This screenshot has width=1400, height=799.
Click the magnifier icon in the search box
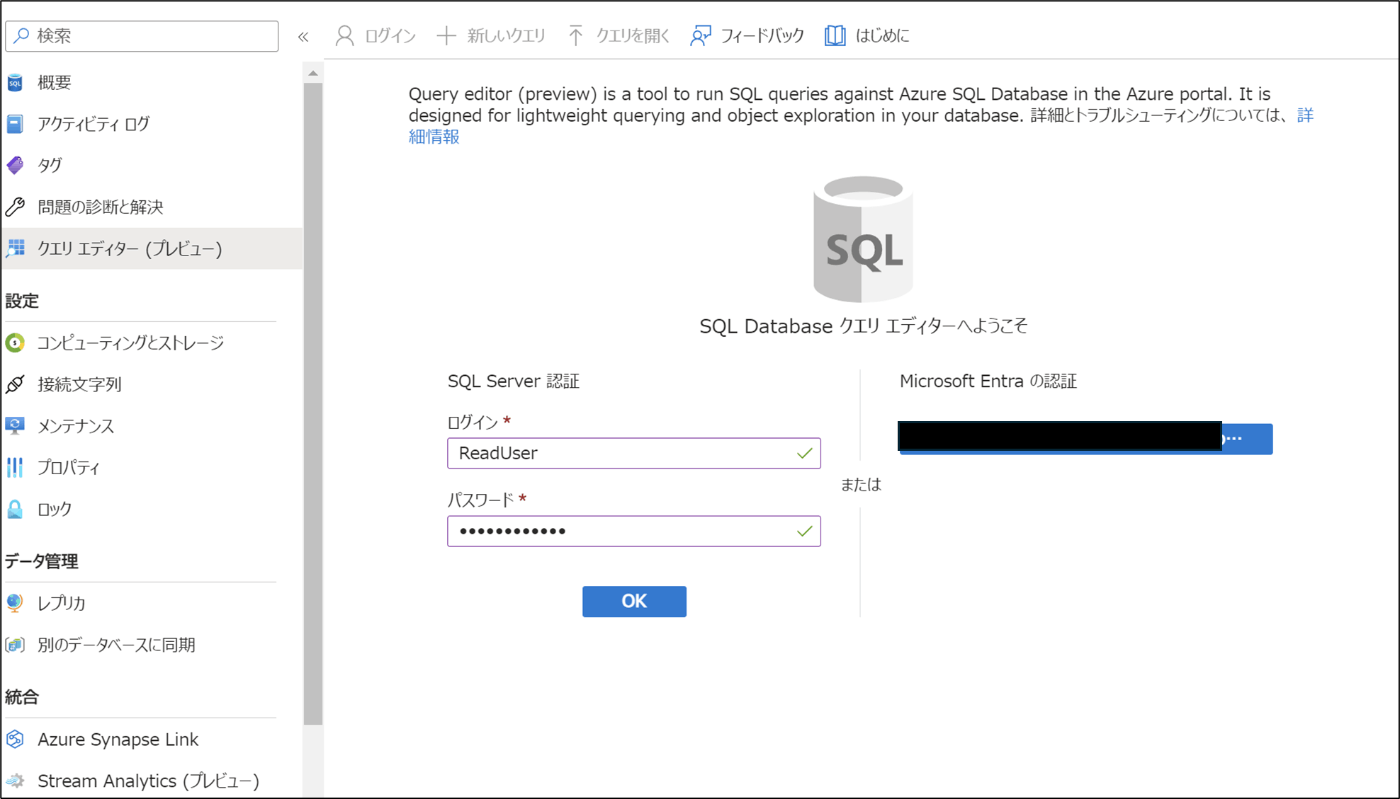pos(22,36)
